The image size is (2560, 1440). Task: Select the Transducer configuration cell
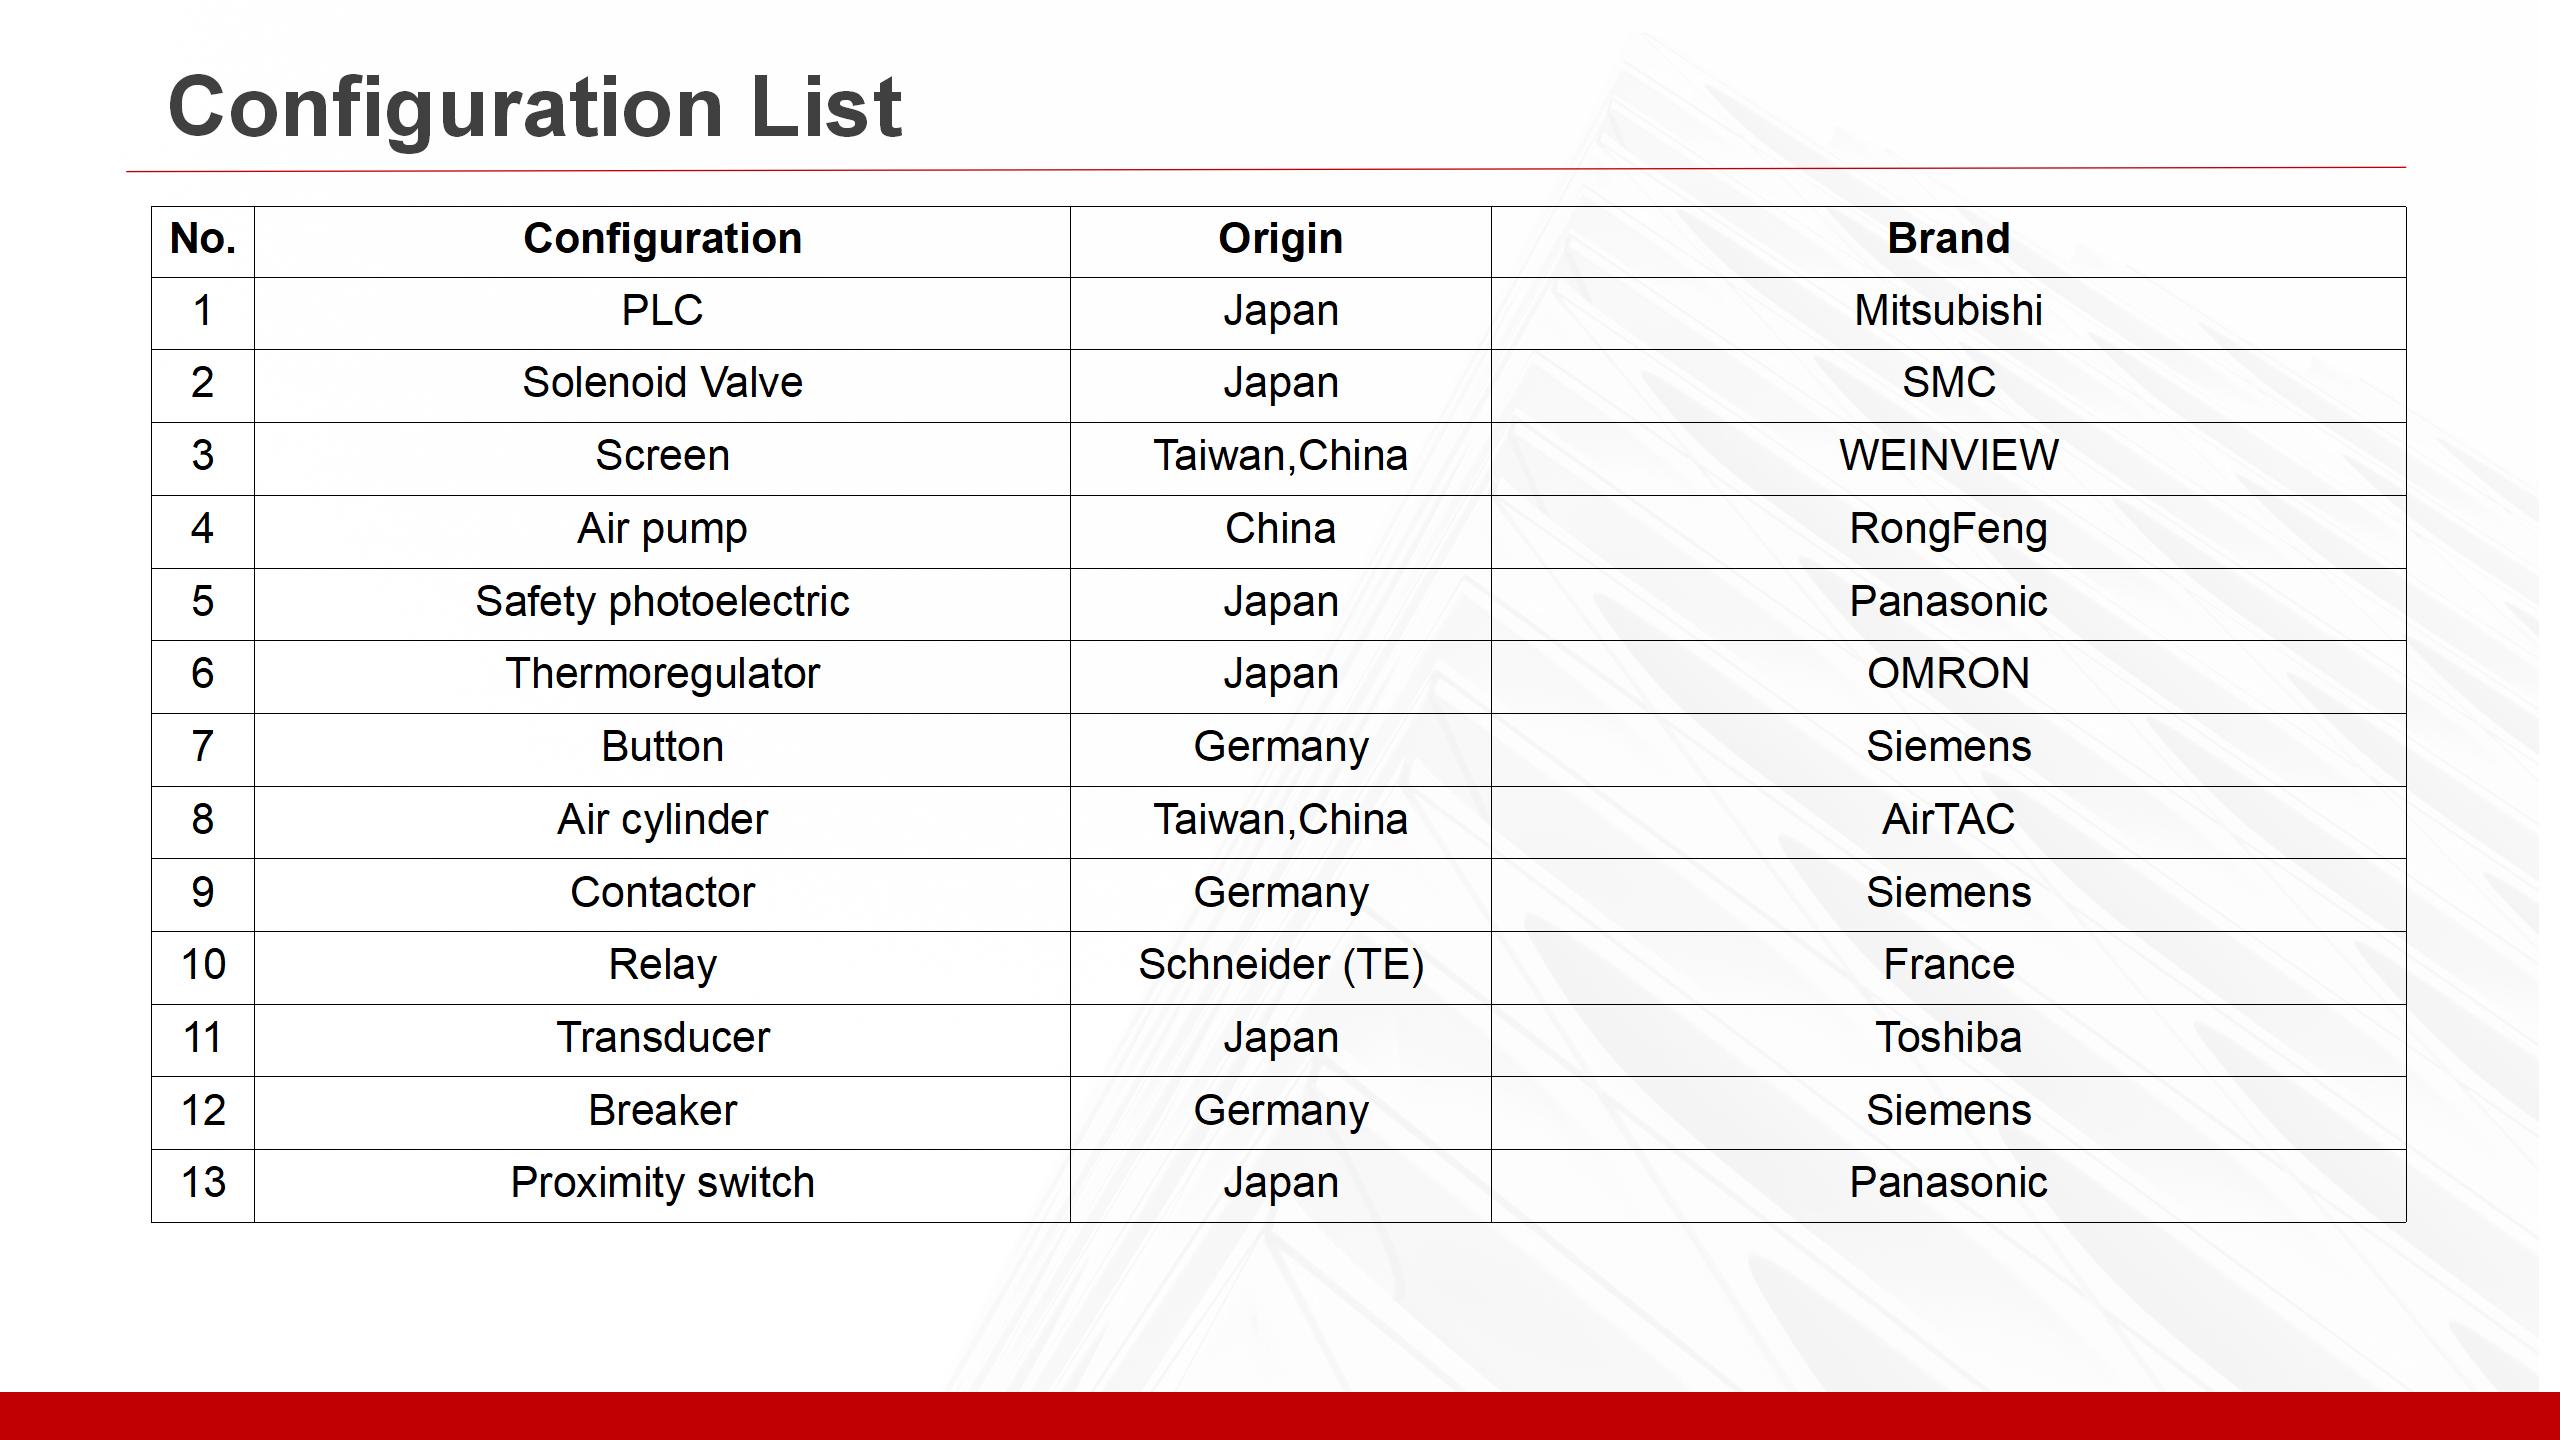pos(662,1038)
